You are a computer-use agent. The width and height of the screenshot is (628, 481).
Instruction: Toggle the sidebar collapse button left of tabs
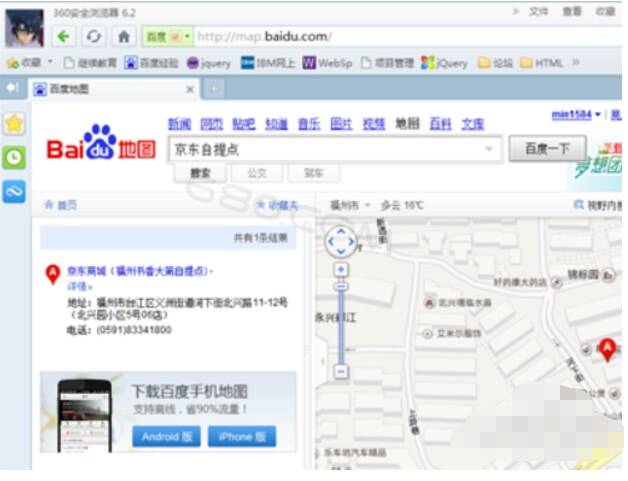(13, 88)
